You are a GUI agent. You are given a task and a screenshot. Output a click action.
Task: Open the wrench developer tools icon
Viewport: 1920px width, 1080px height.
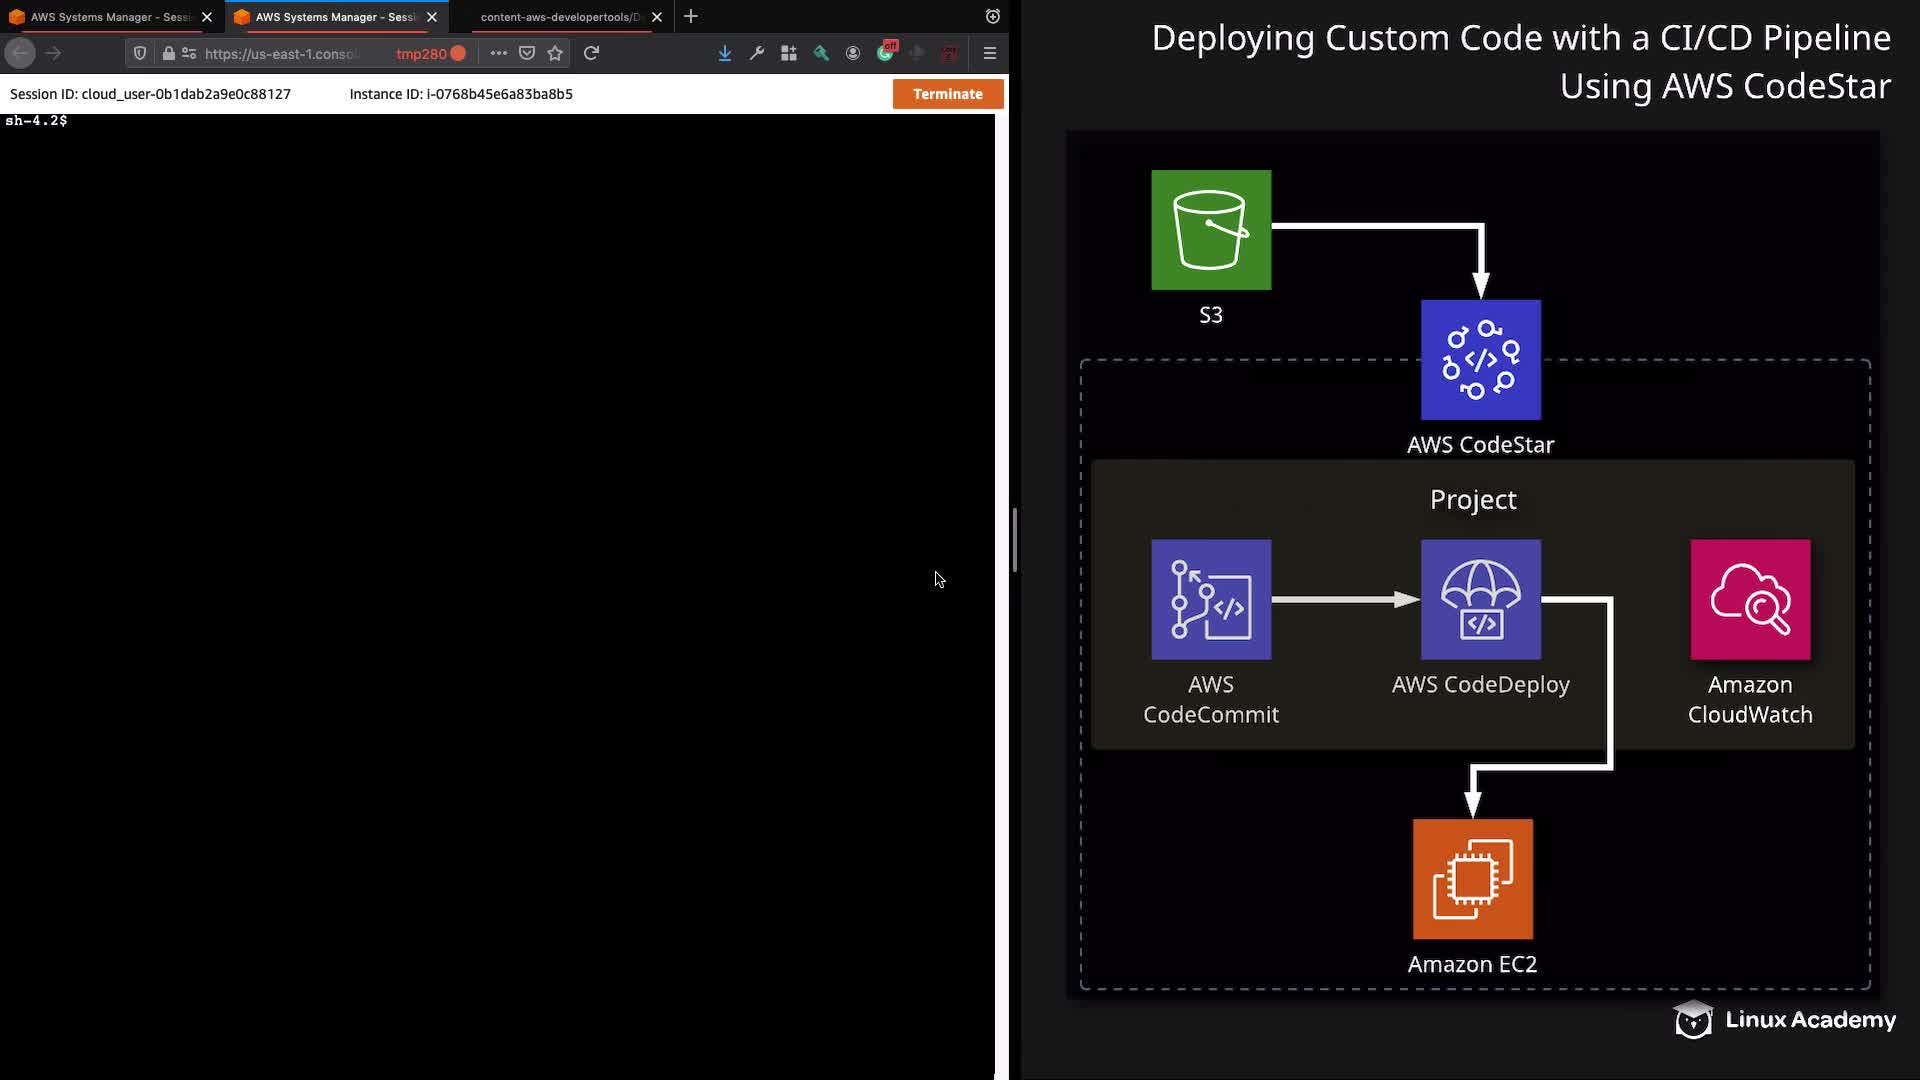(x=757, y=53)
